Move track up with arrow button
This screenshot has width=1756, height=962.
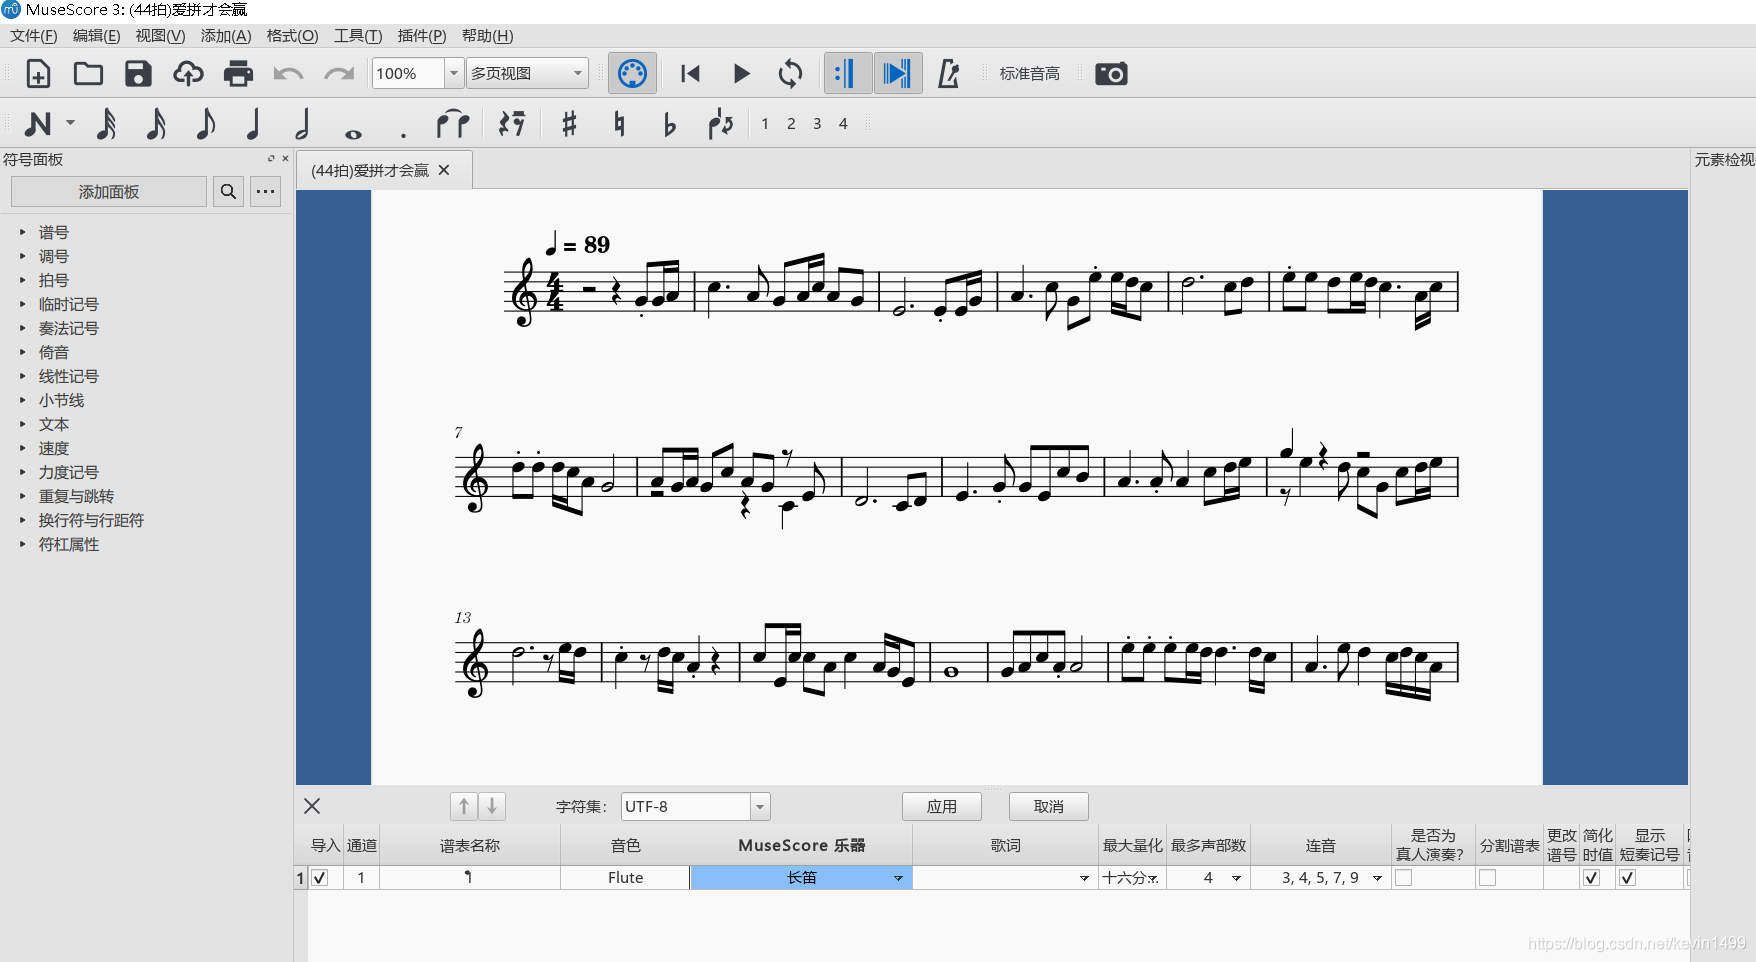tap(464, 806)
